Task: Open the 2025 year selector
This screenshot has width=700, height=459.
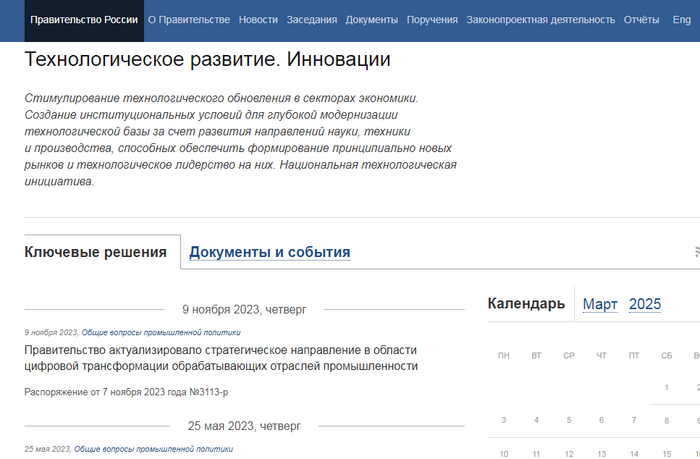Action: coord(645,304)
